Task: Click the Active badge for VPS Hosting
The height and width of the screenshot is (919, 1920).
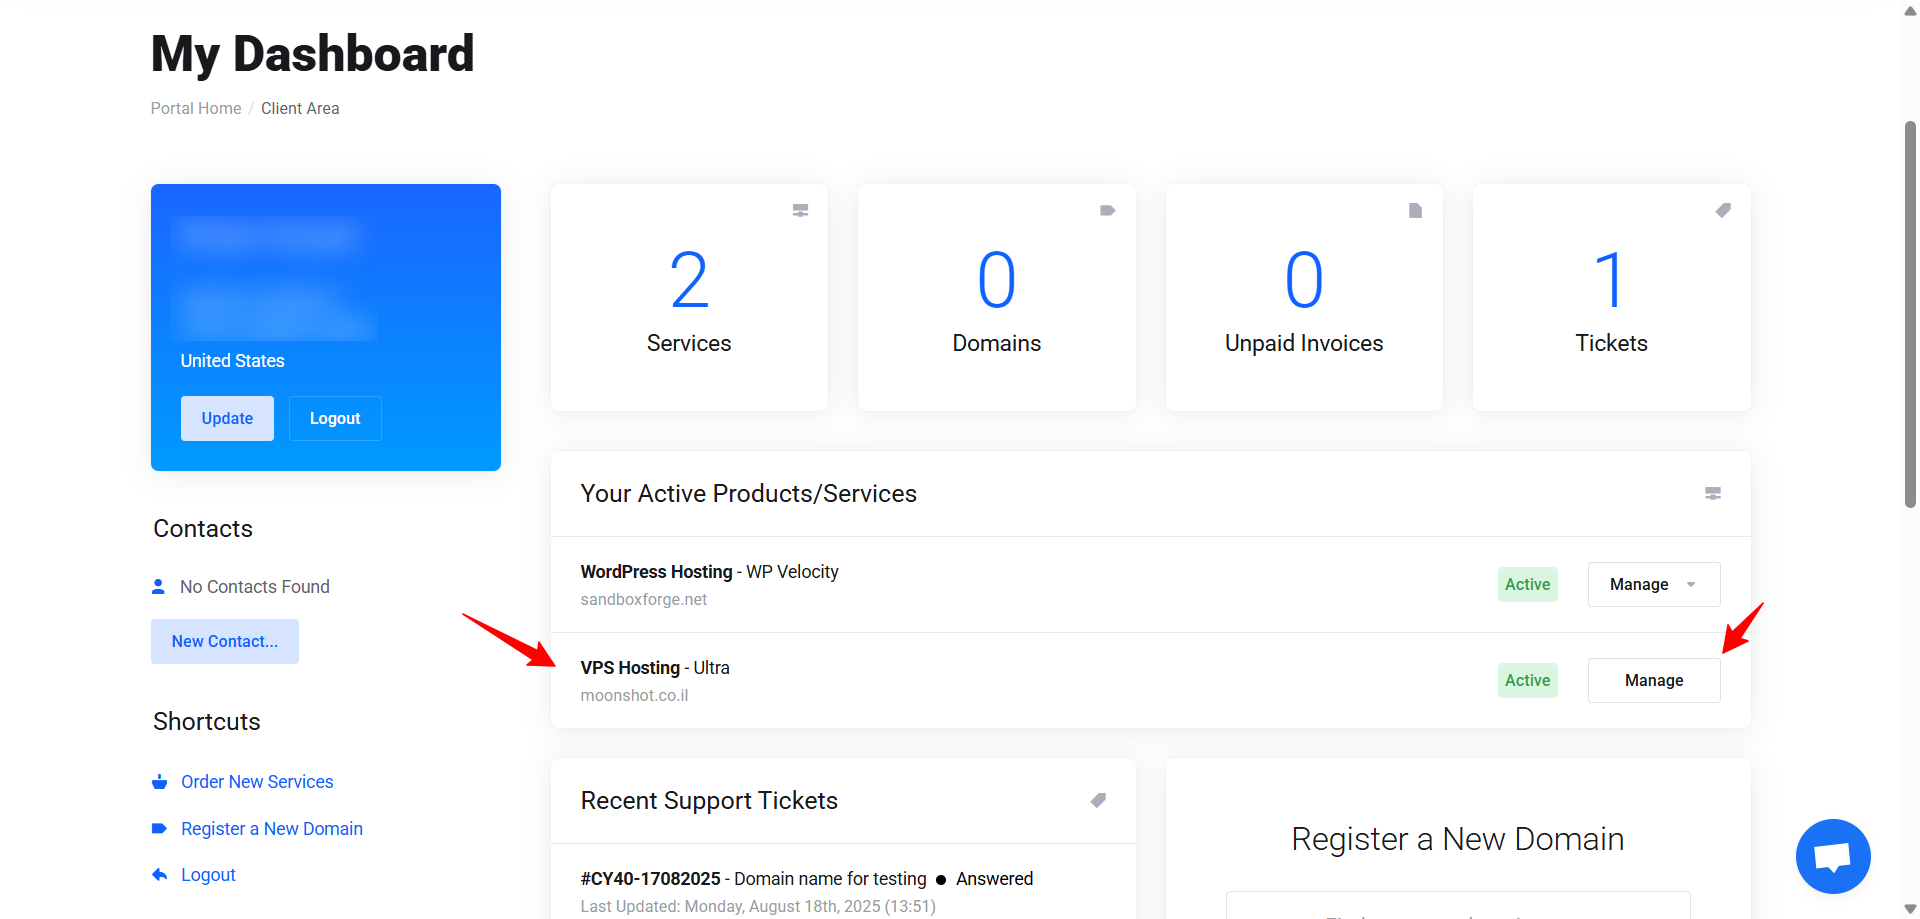Action: 1528,680
